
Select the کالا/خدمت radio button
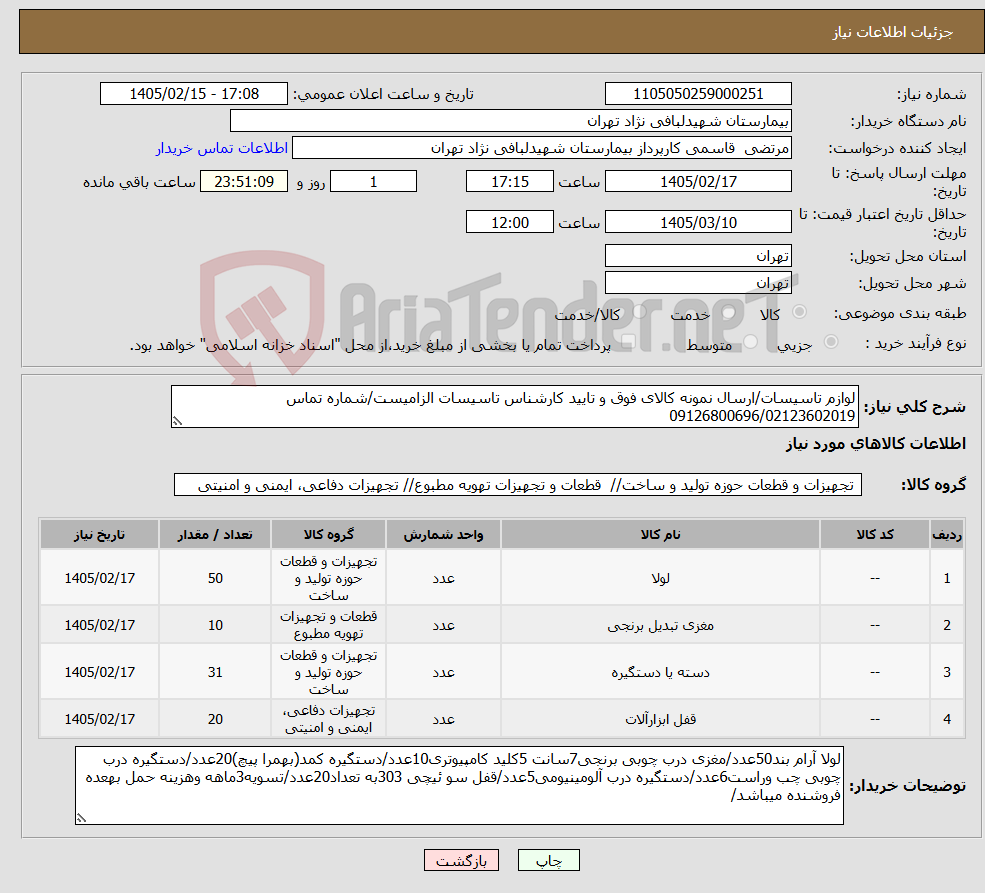(639, 312)
